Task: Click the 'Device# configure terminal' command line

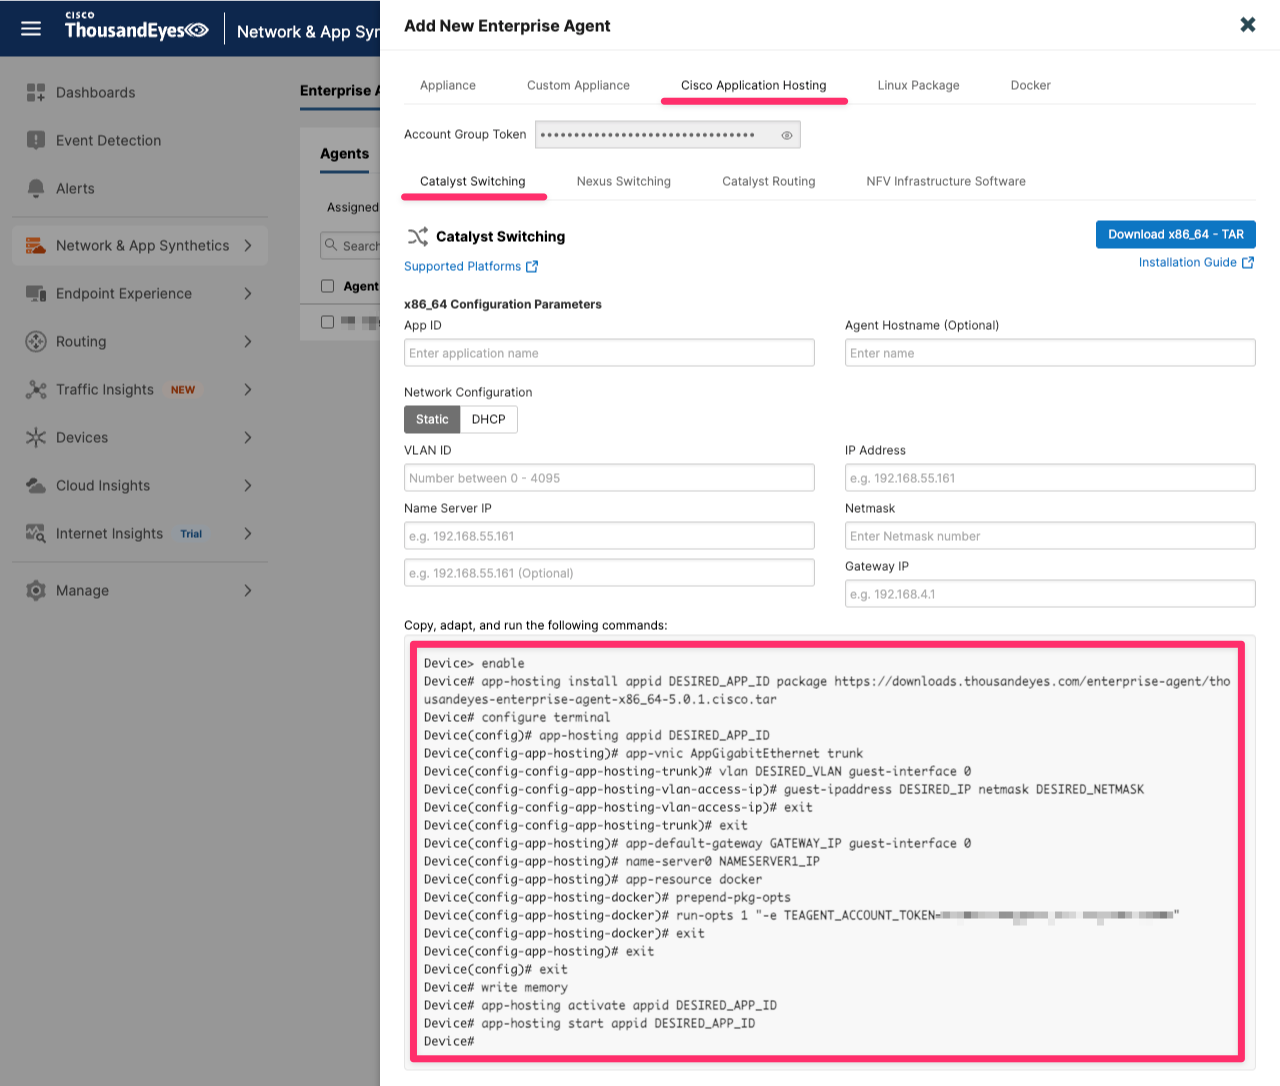Action: 517,717
